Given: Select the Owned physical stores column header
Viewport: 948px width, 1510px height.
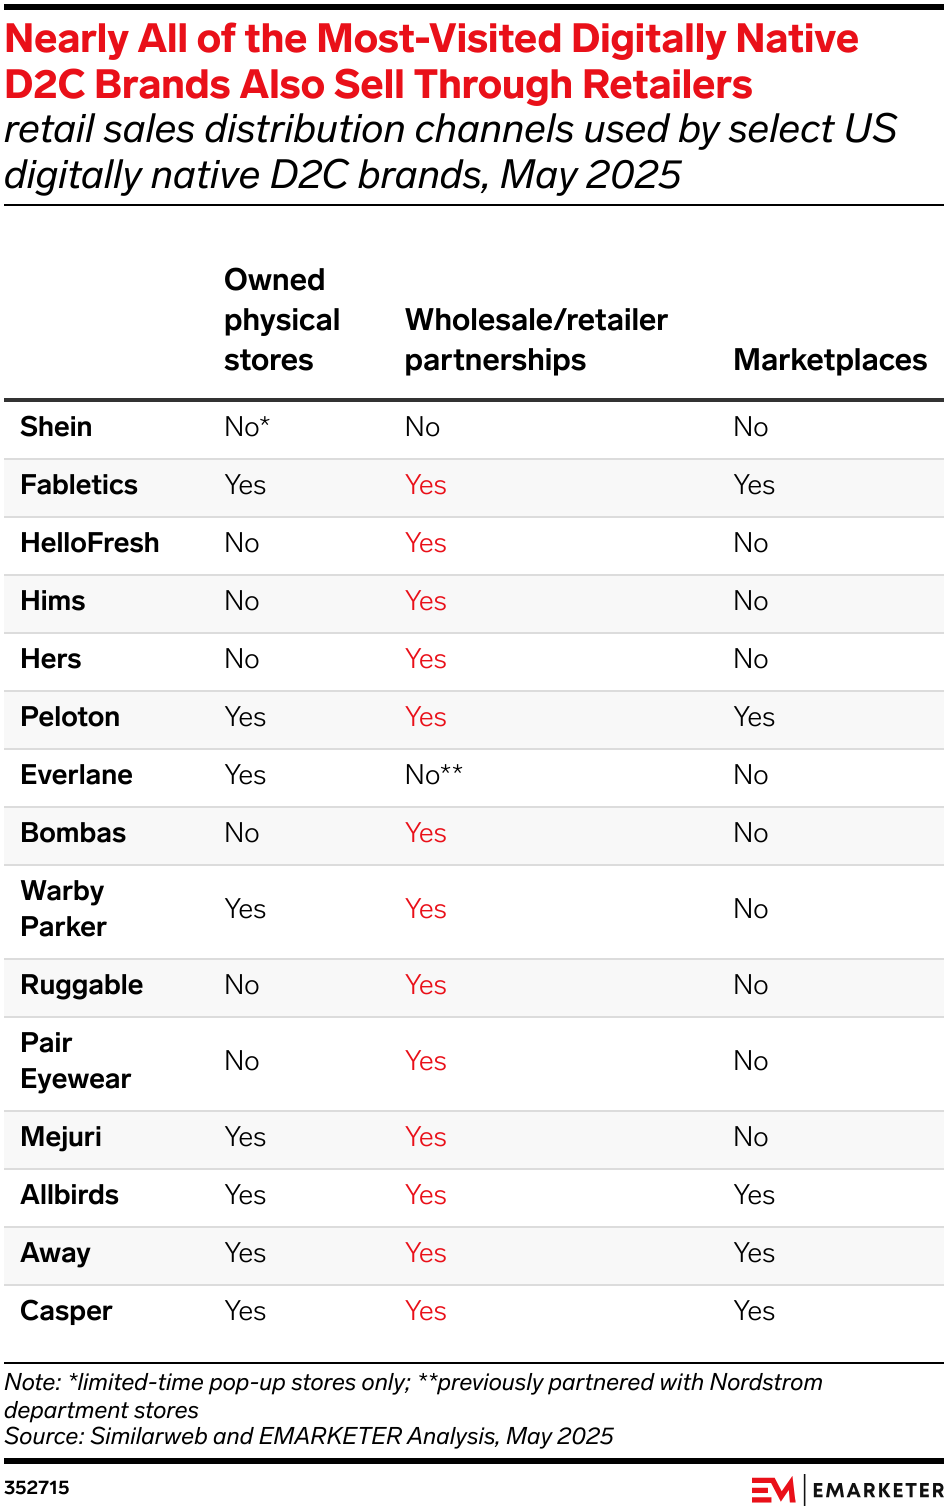Looking at the screenshot, I should [x=281, y=320].
